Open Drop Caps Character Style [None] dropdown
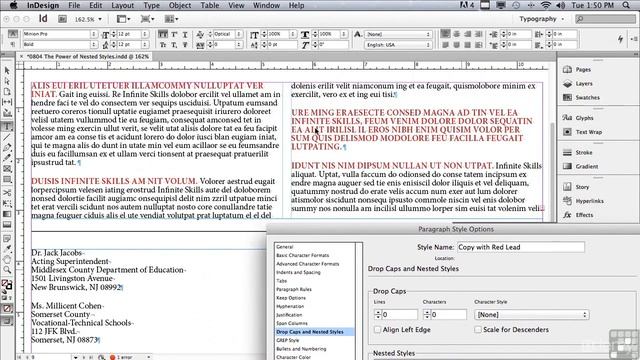The height and width of the screenshot is (360, 640). point(531,315)
